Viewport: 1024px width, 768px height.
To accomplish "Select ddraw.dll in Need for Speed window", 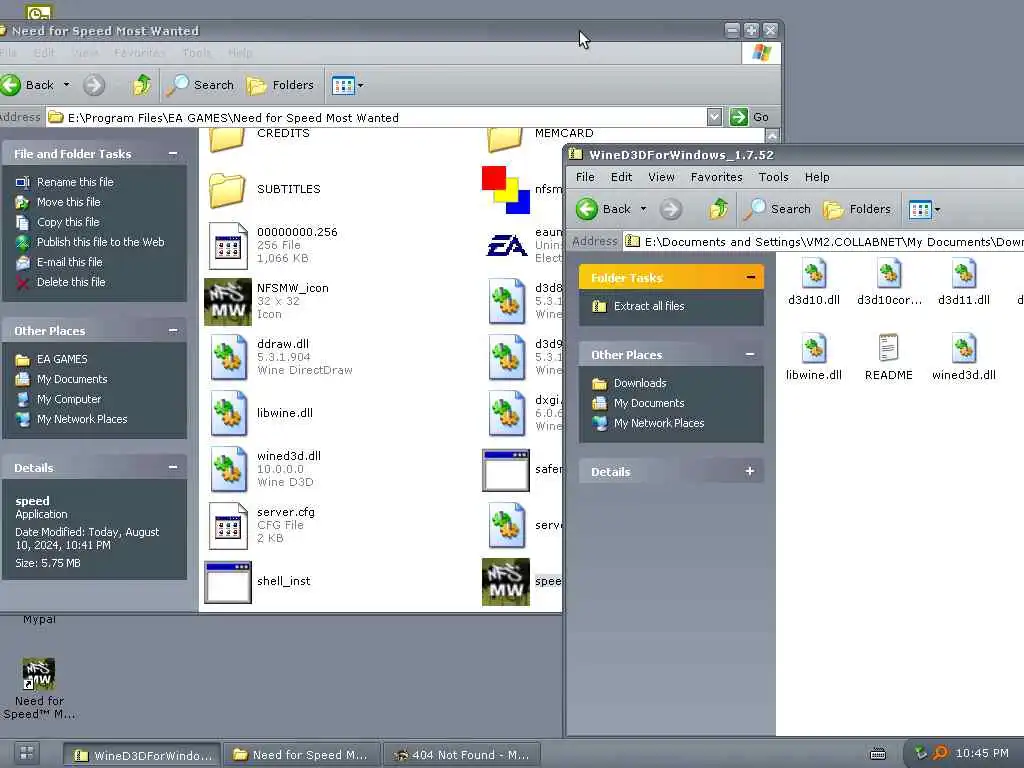I will (229, 358).
